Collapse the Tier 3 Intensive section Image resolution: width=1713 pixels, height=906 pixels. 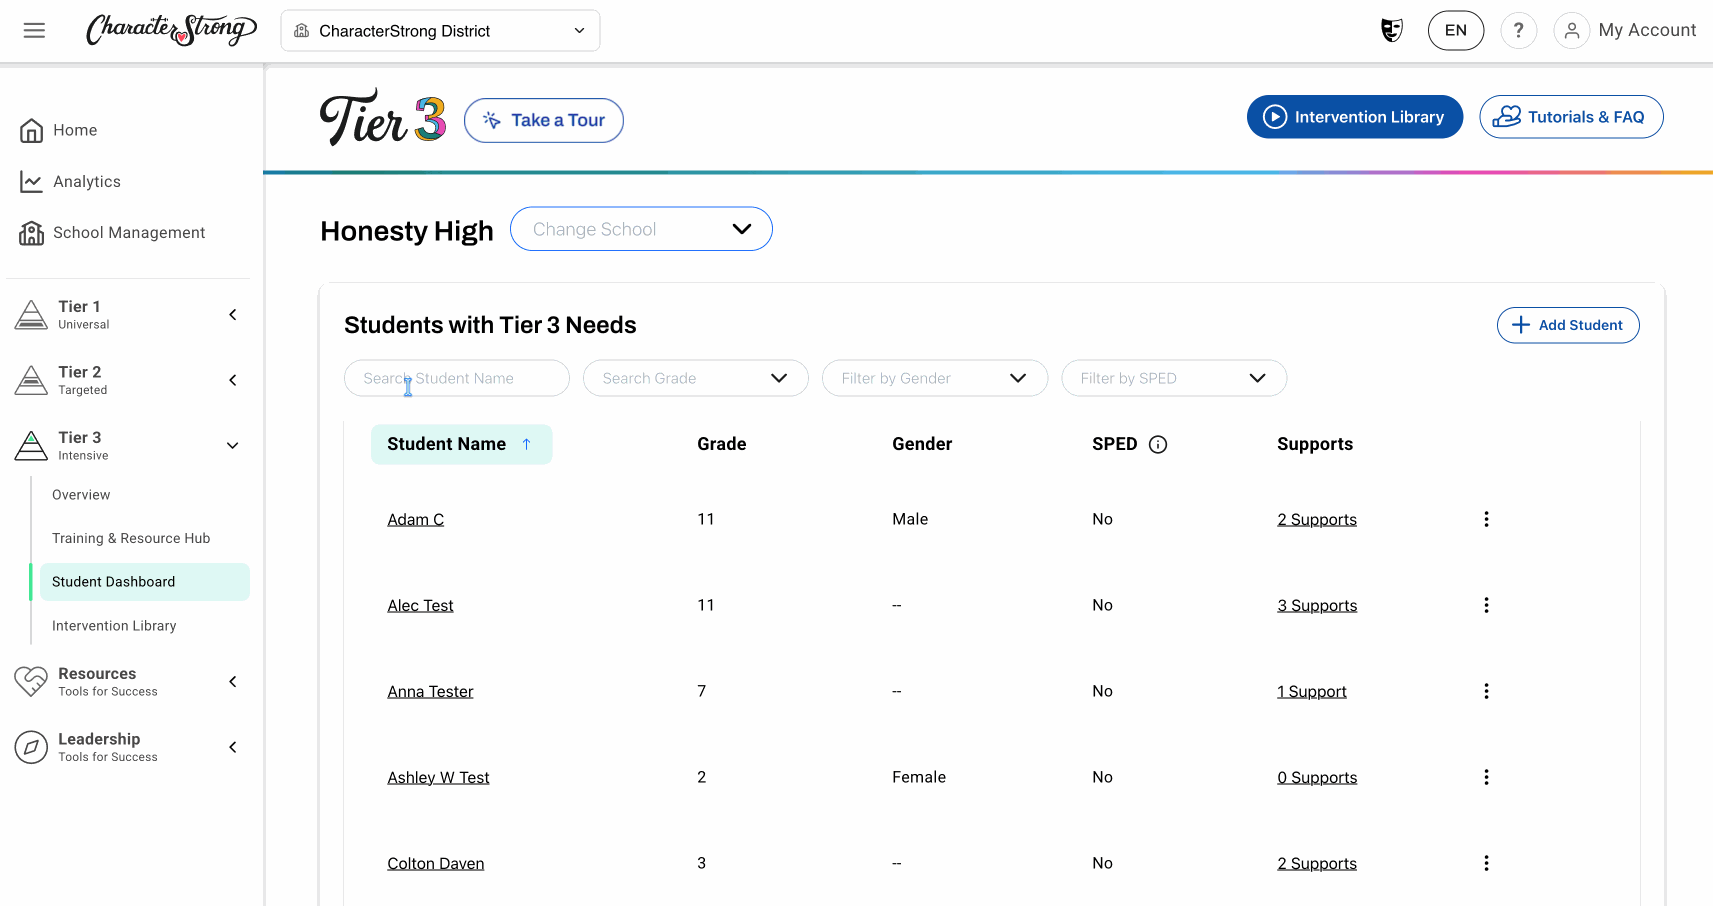233,446
